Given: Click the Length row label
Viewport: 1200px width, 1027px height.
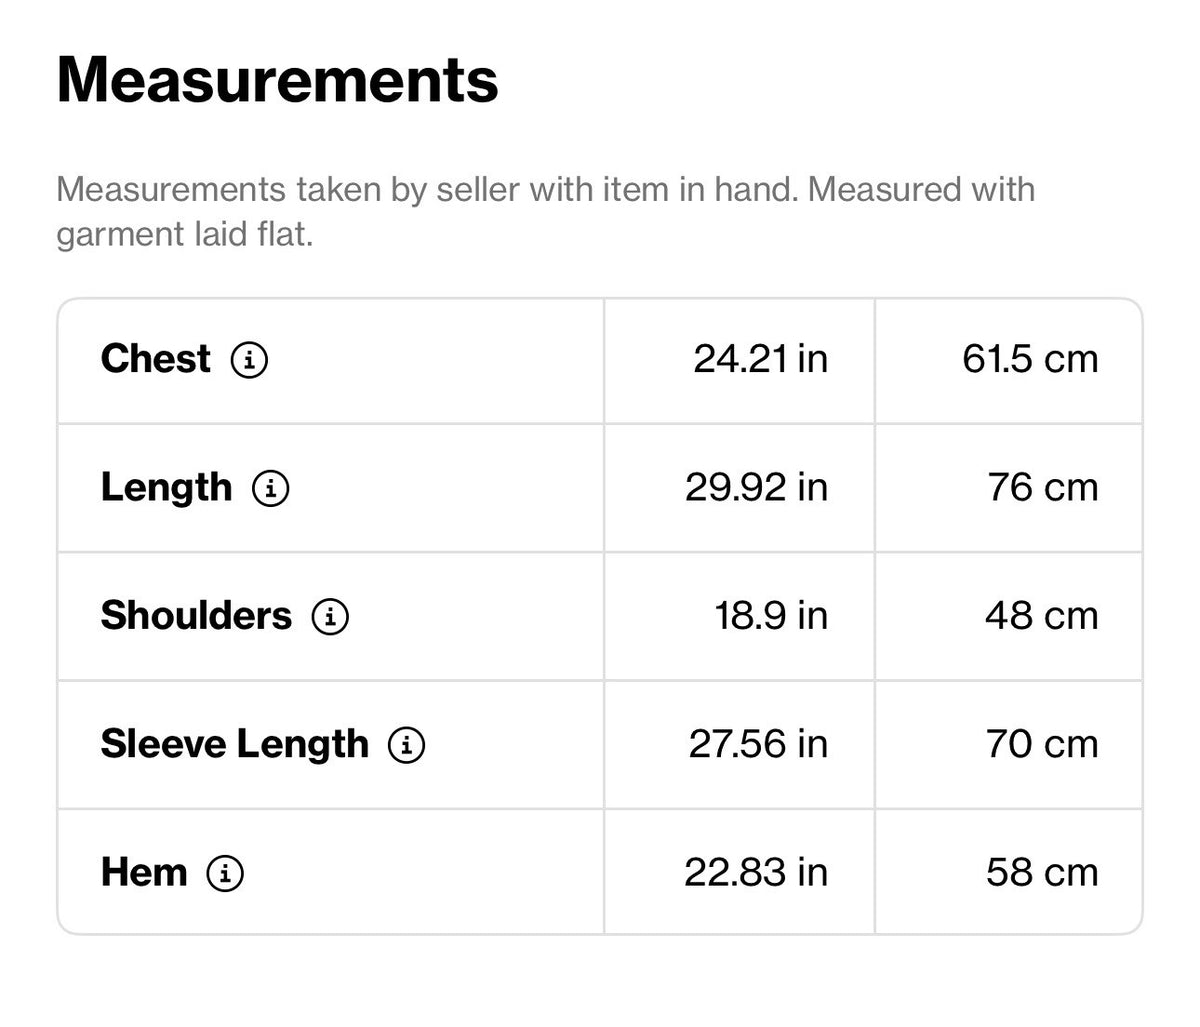Looking at the screenshot, I should click(x=166, y=488).
